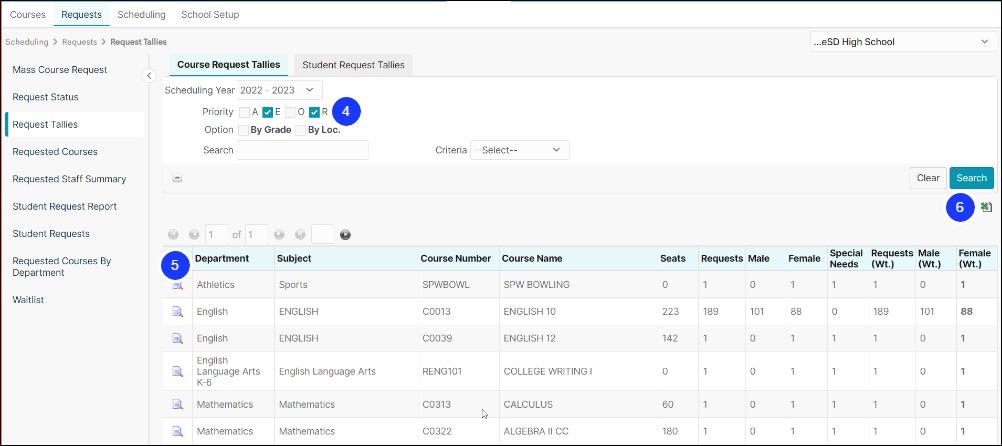The image size is (1002, 446).
Task: Click the Athletics department cell
Action: 215,285
